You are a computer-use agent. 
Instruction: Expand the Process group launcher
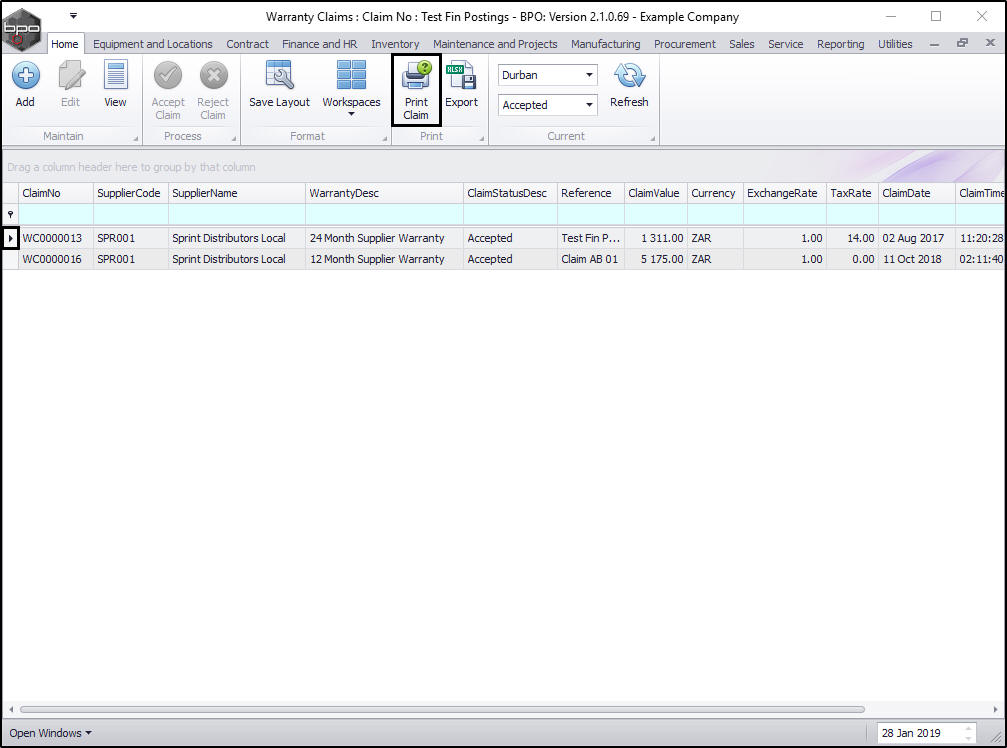coord(234,139)
